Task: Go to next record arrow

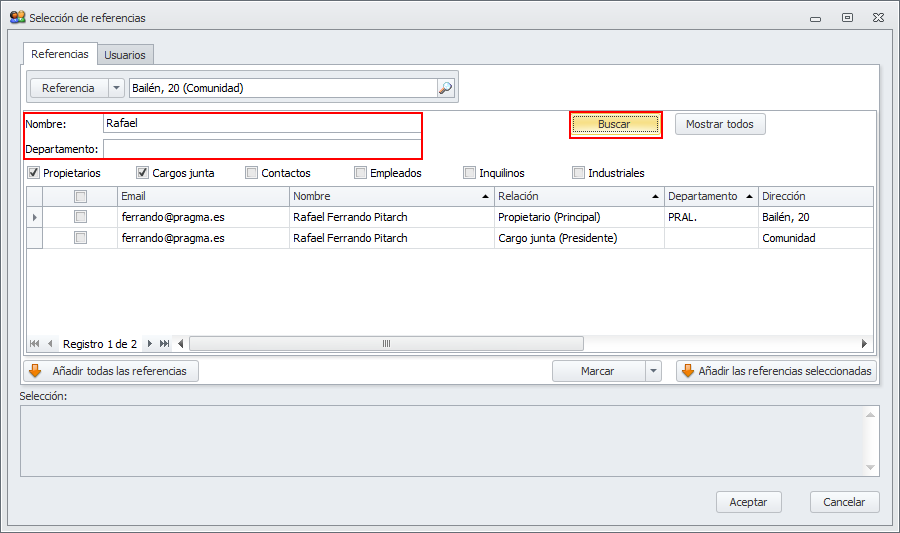Action: [x=149, y=344]
